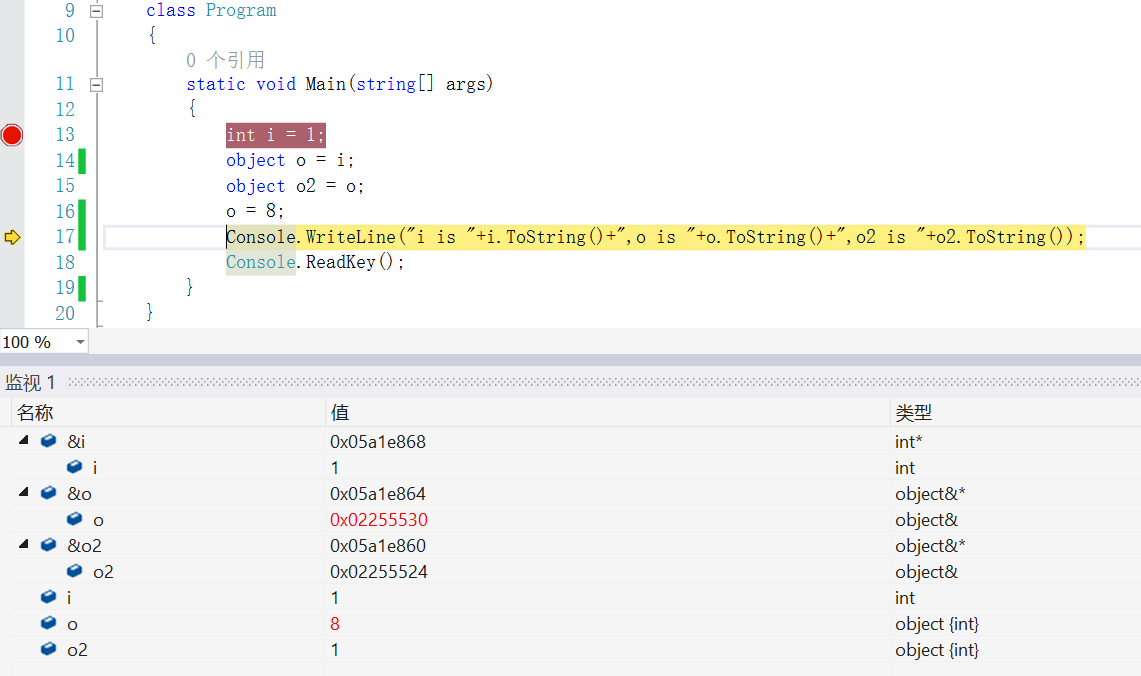
Task: Collapse the &o watch entry
Action: click(24, 493)
